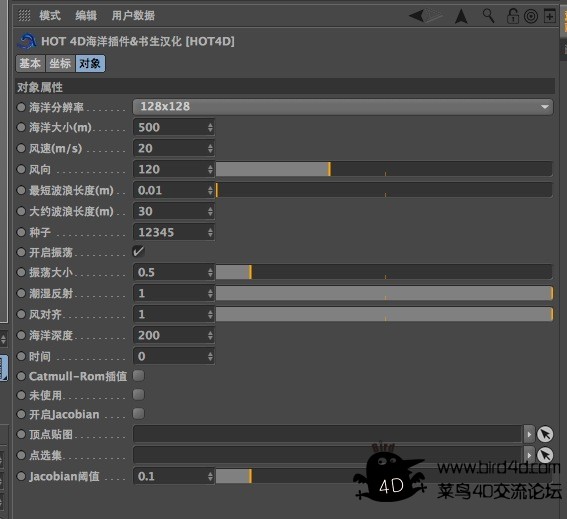The image size is (567, 519).
Task: Adjust the 风向 slider
Action: 384,169
